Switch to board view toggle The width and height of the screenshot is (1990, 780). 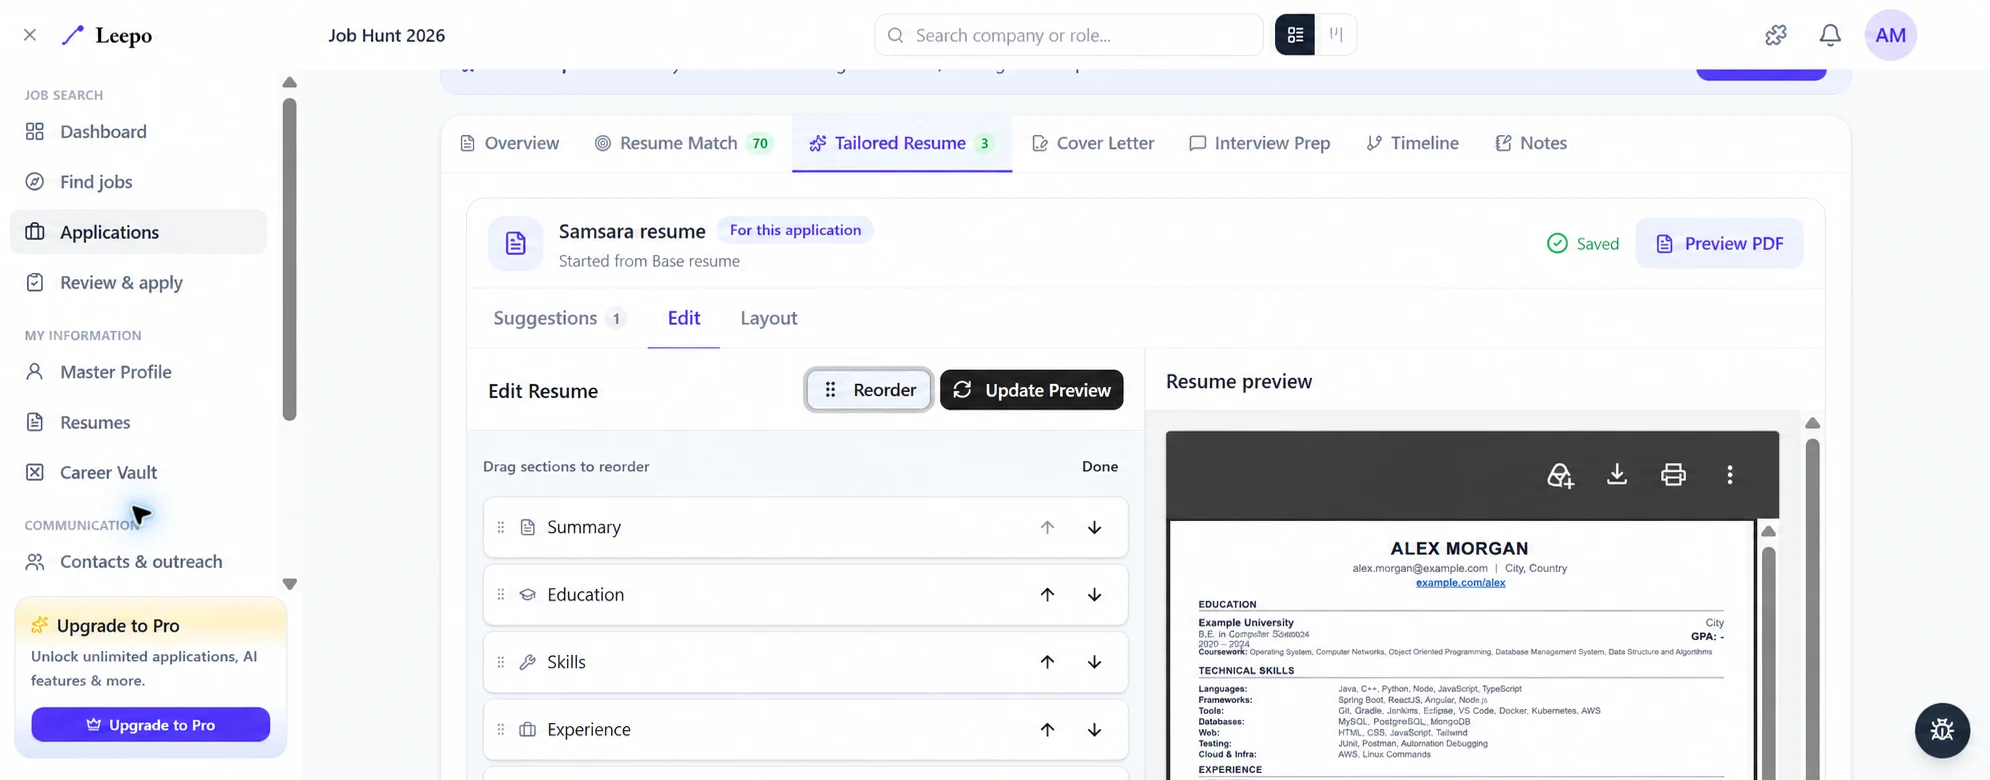click(x=1336, y=35)
